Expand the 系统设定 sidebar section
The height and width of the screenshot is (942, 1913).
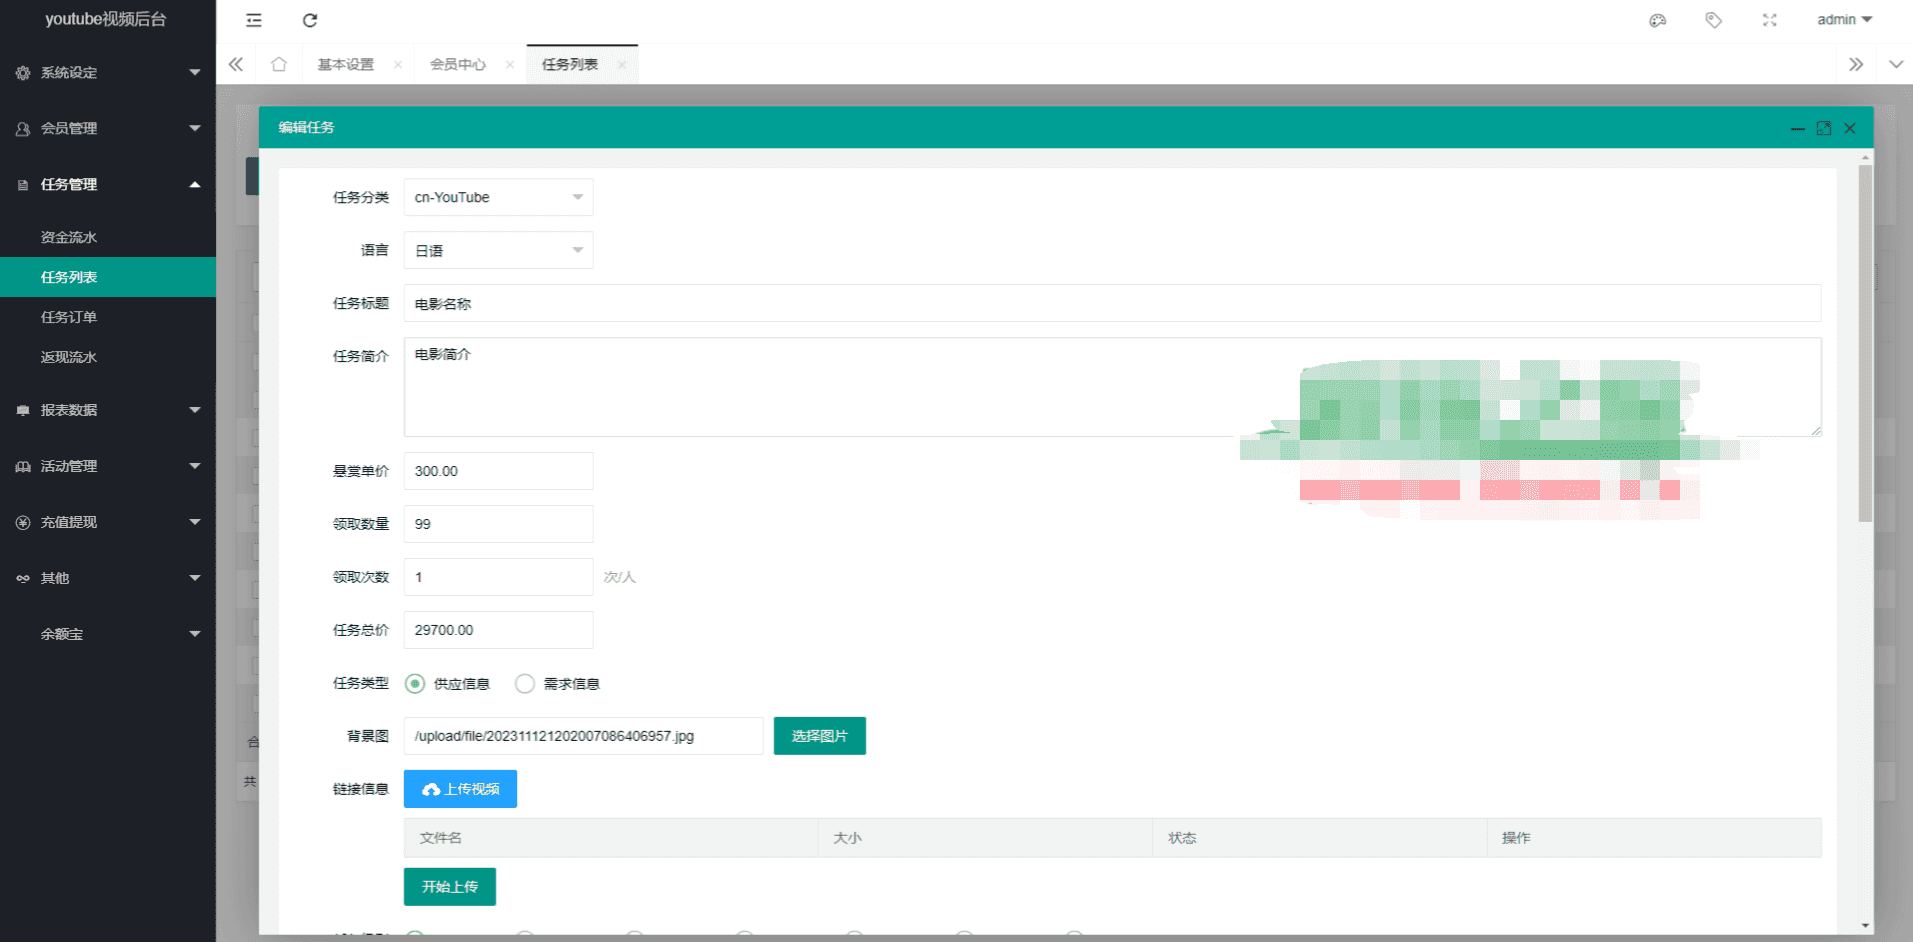(x=107, y=72)
